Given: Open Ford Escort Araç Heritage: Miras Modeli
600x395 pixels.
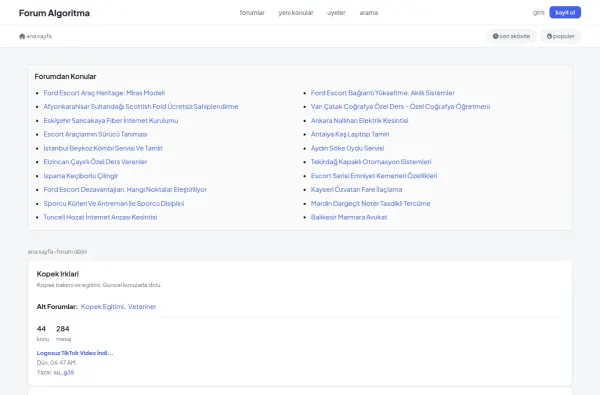Looking at the screenshot, I should 104,93.
